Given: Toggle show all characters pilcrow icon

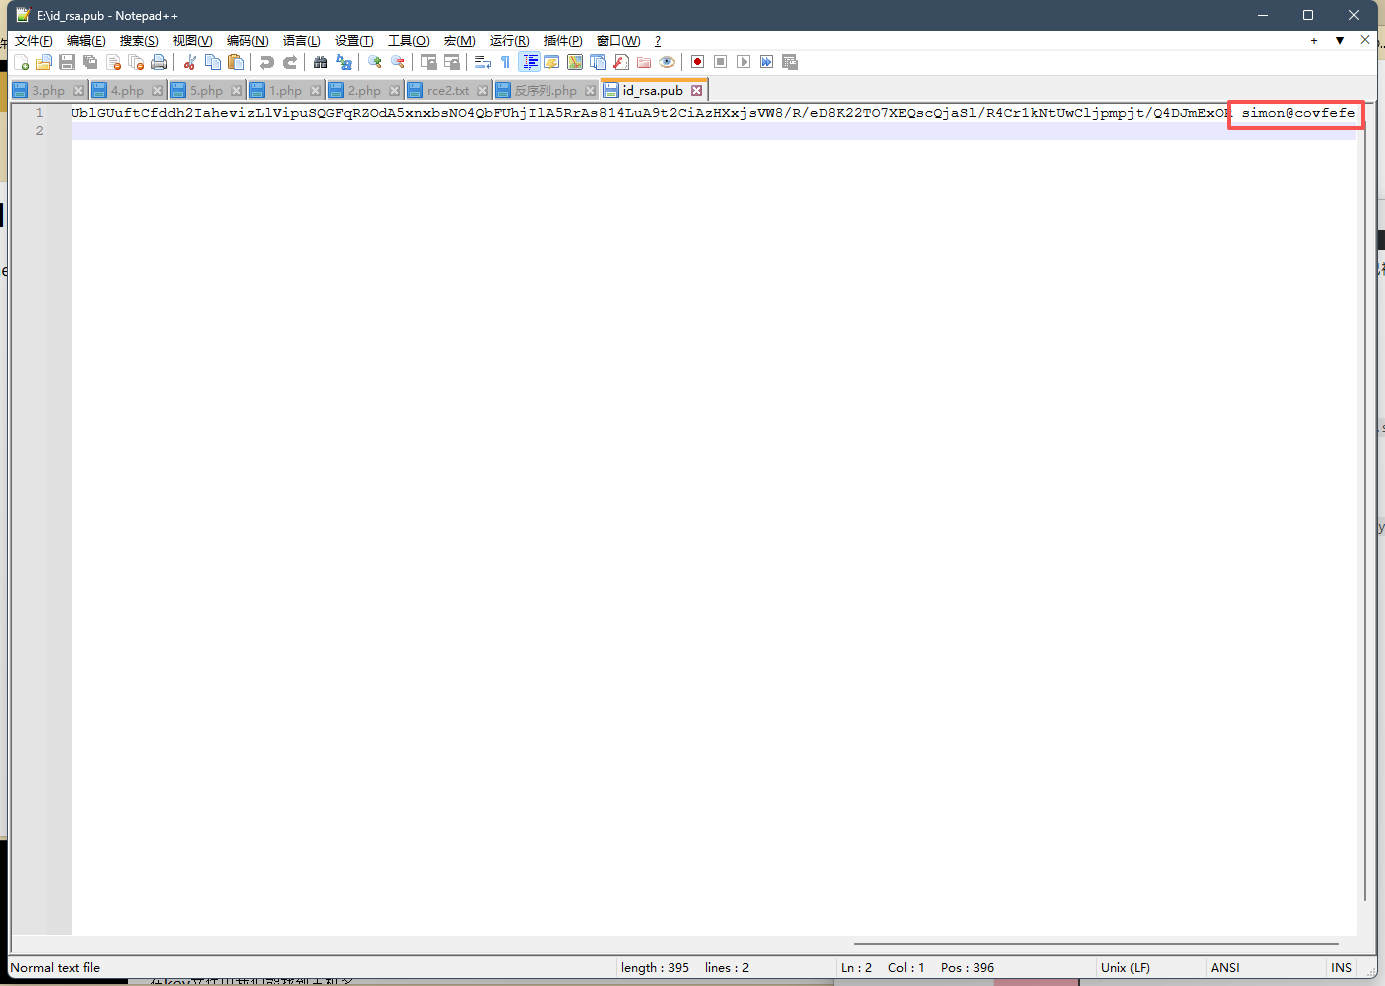Looking at the screenshot, I should 506,62.
